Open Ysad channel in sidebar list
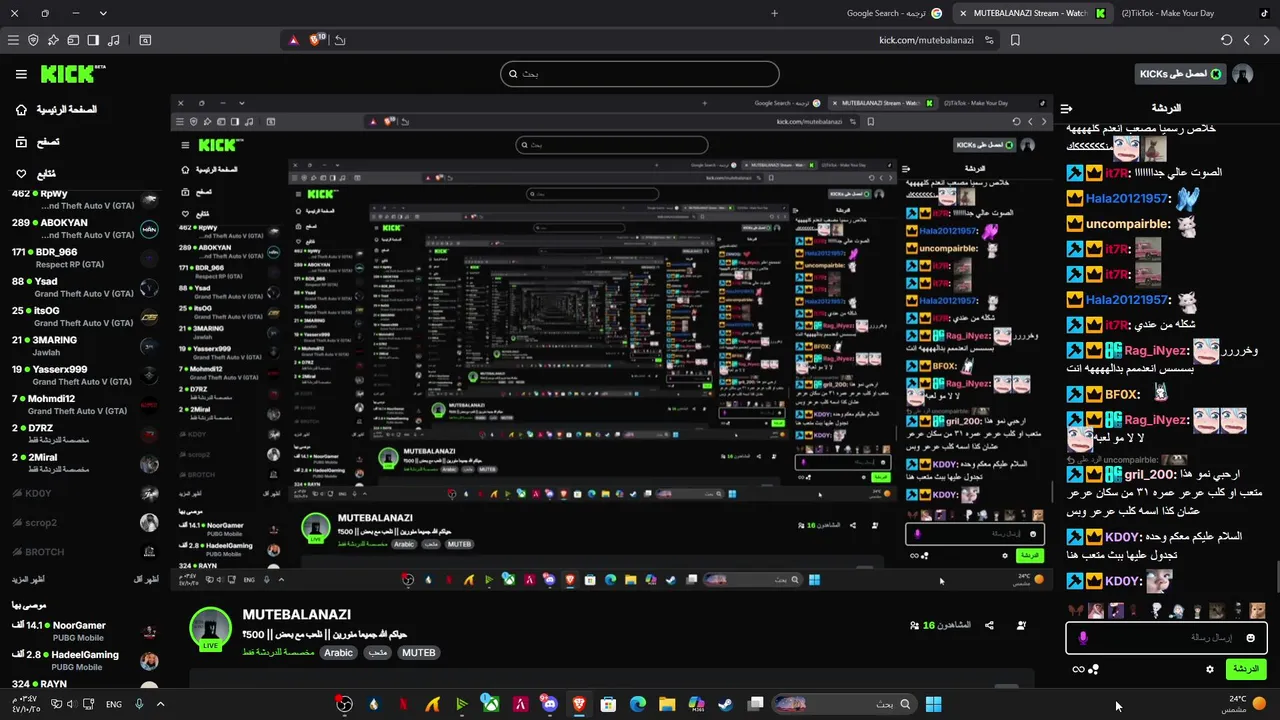 pyautogui.click(x=84, y=288)
